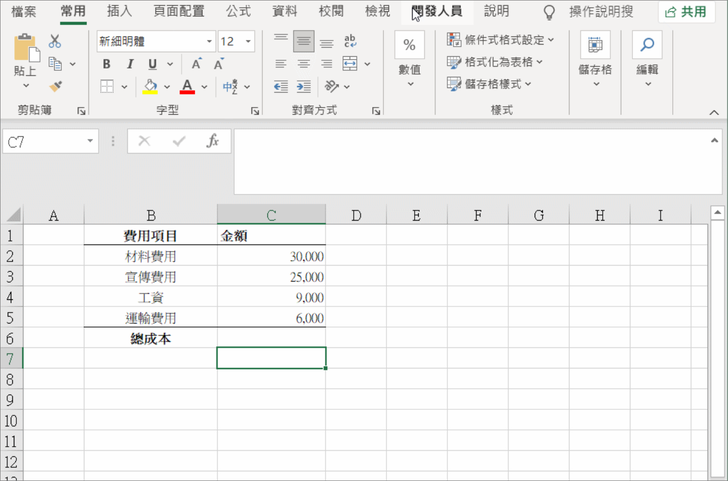Click the Wrap Text icon

[350, 42]
